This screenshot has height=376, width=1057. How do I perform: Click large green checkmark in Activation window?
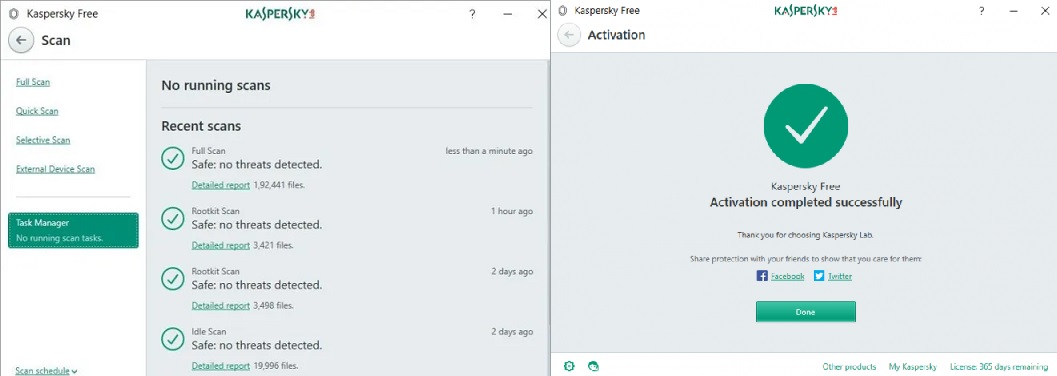coord(806,126)
